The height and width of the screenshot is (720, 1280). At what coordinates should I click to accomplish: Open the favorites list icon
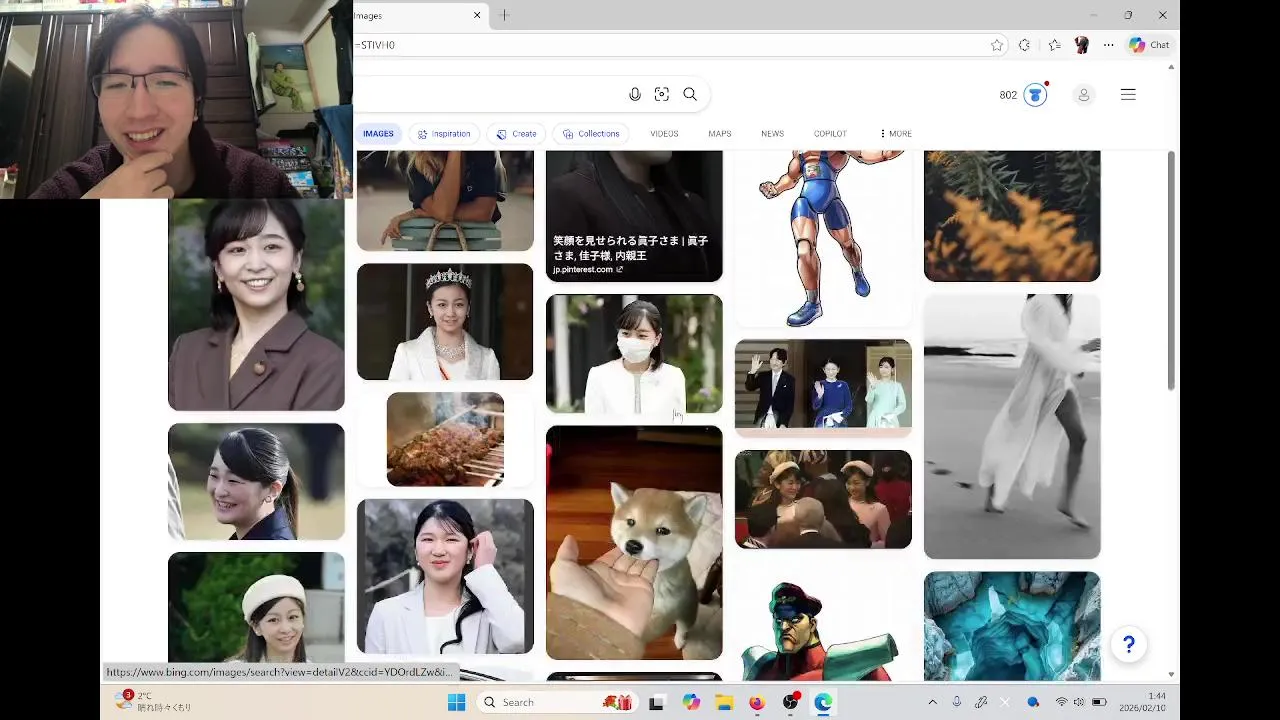coord(1054,45)
